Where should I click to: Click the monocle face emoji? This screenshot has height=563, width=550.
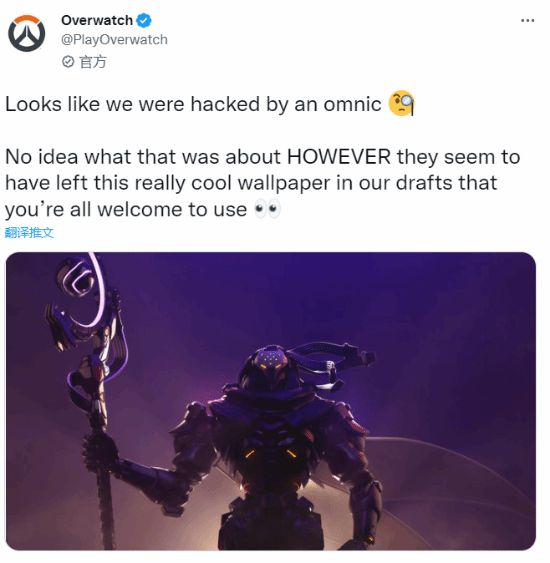pyautogui.click(x=401, y=103)
